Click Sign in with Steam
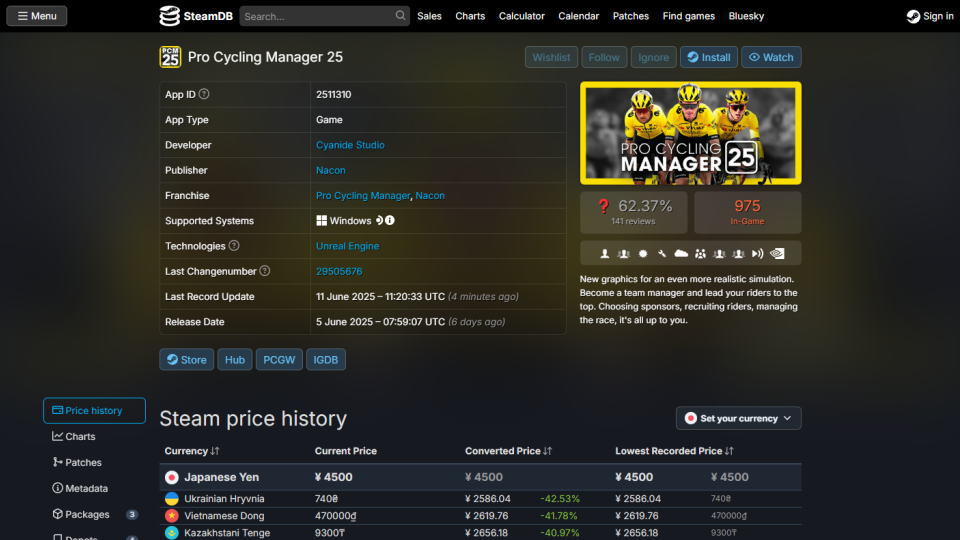Image resolution: width=960 pixels, height=540 pixels. pyautogui.click(x=930, y=16)
